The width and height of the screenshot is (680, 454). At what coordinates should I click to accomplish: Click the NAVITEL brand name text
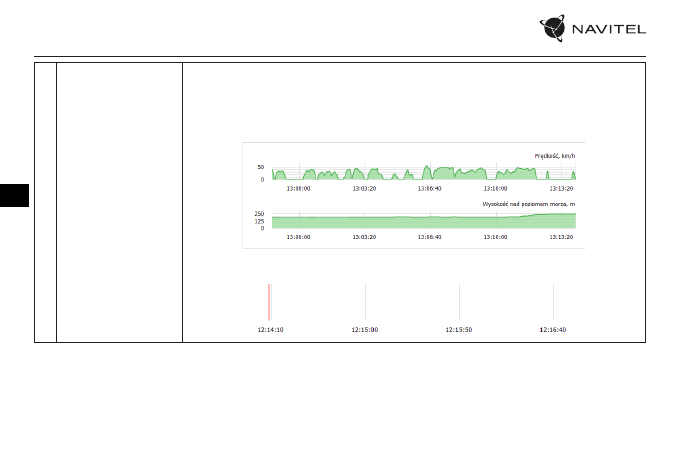pos(609,30)
